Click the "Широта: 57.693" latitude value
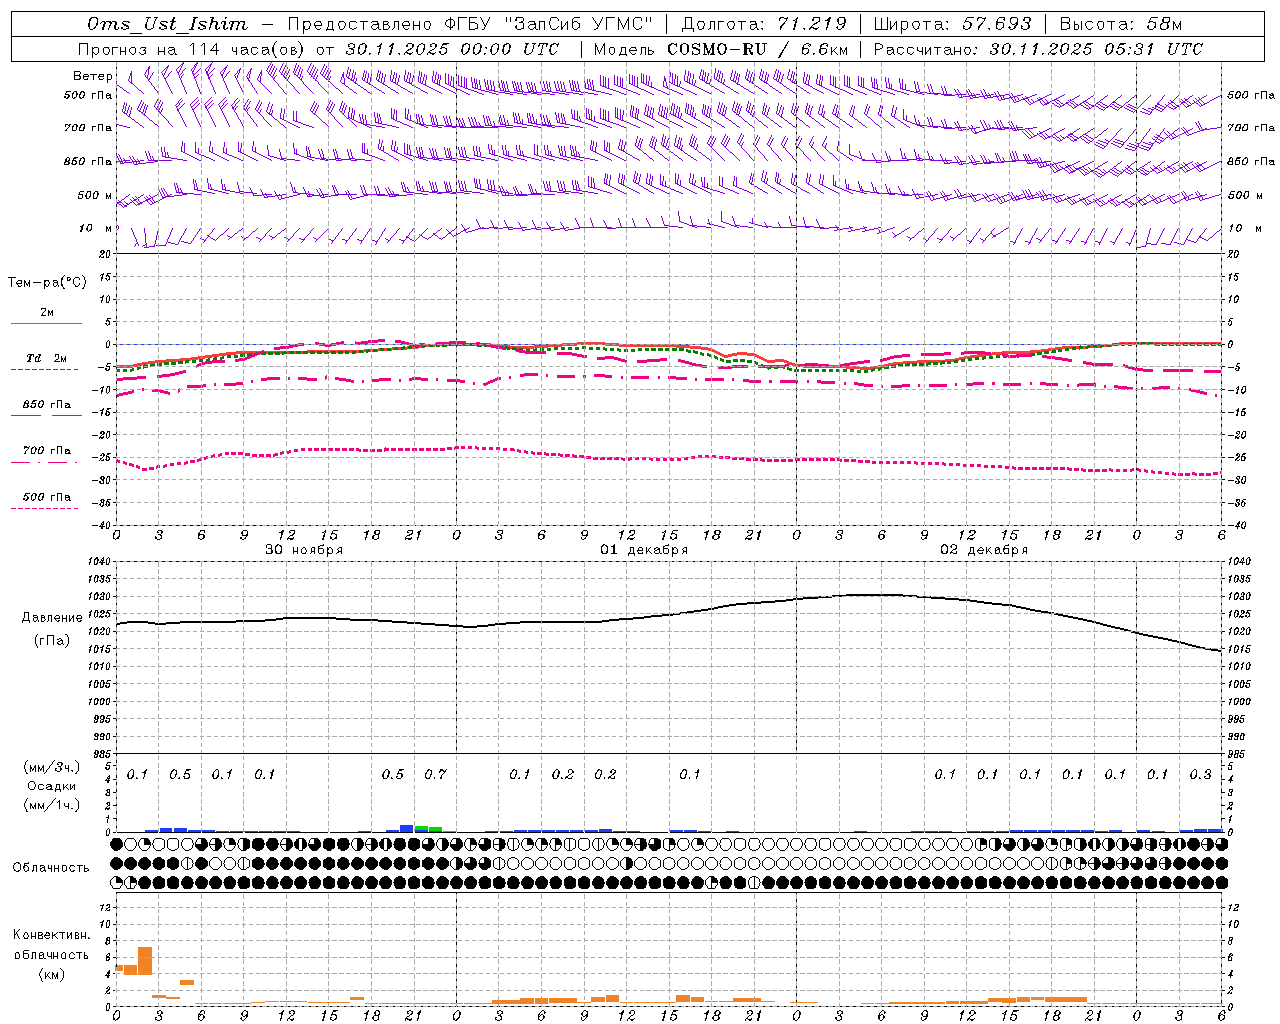 click(x=951, y=24)
